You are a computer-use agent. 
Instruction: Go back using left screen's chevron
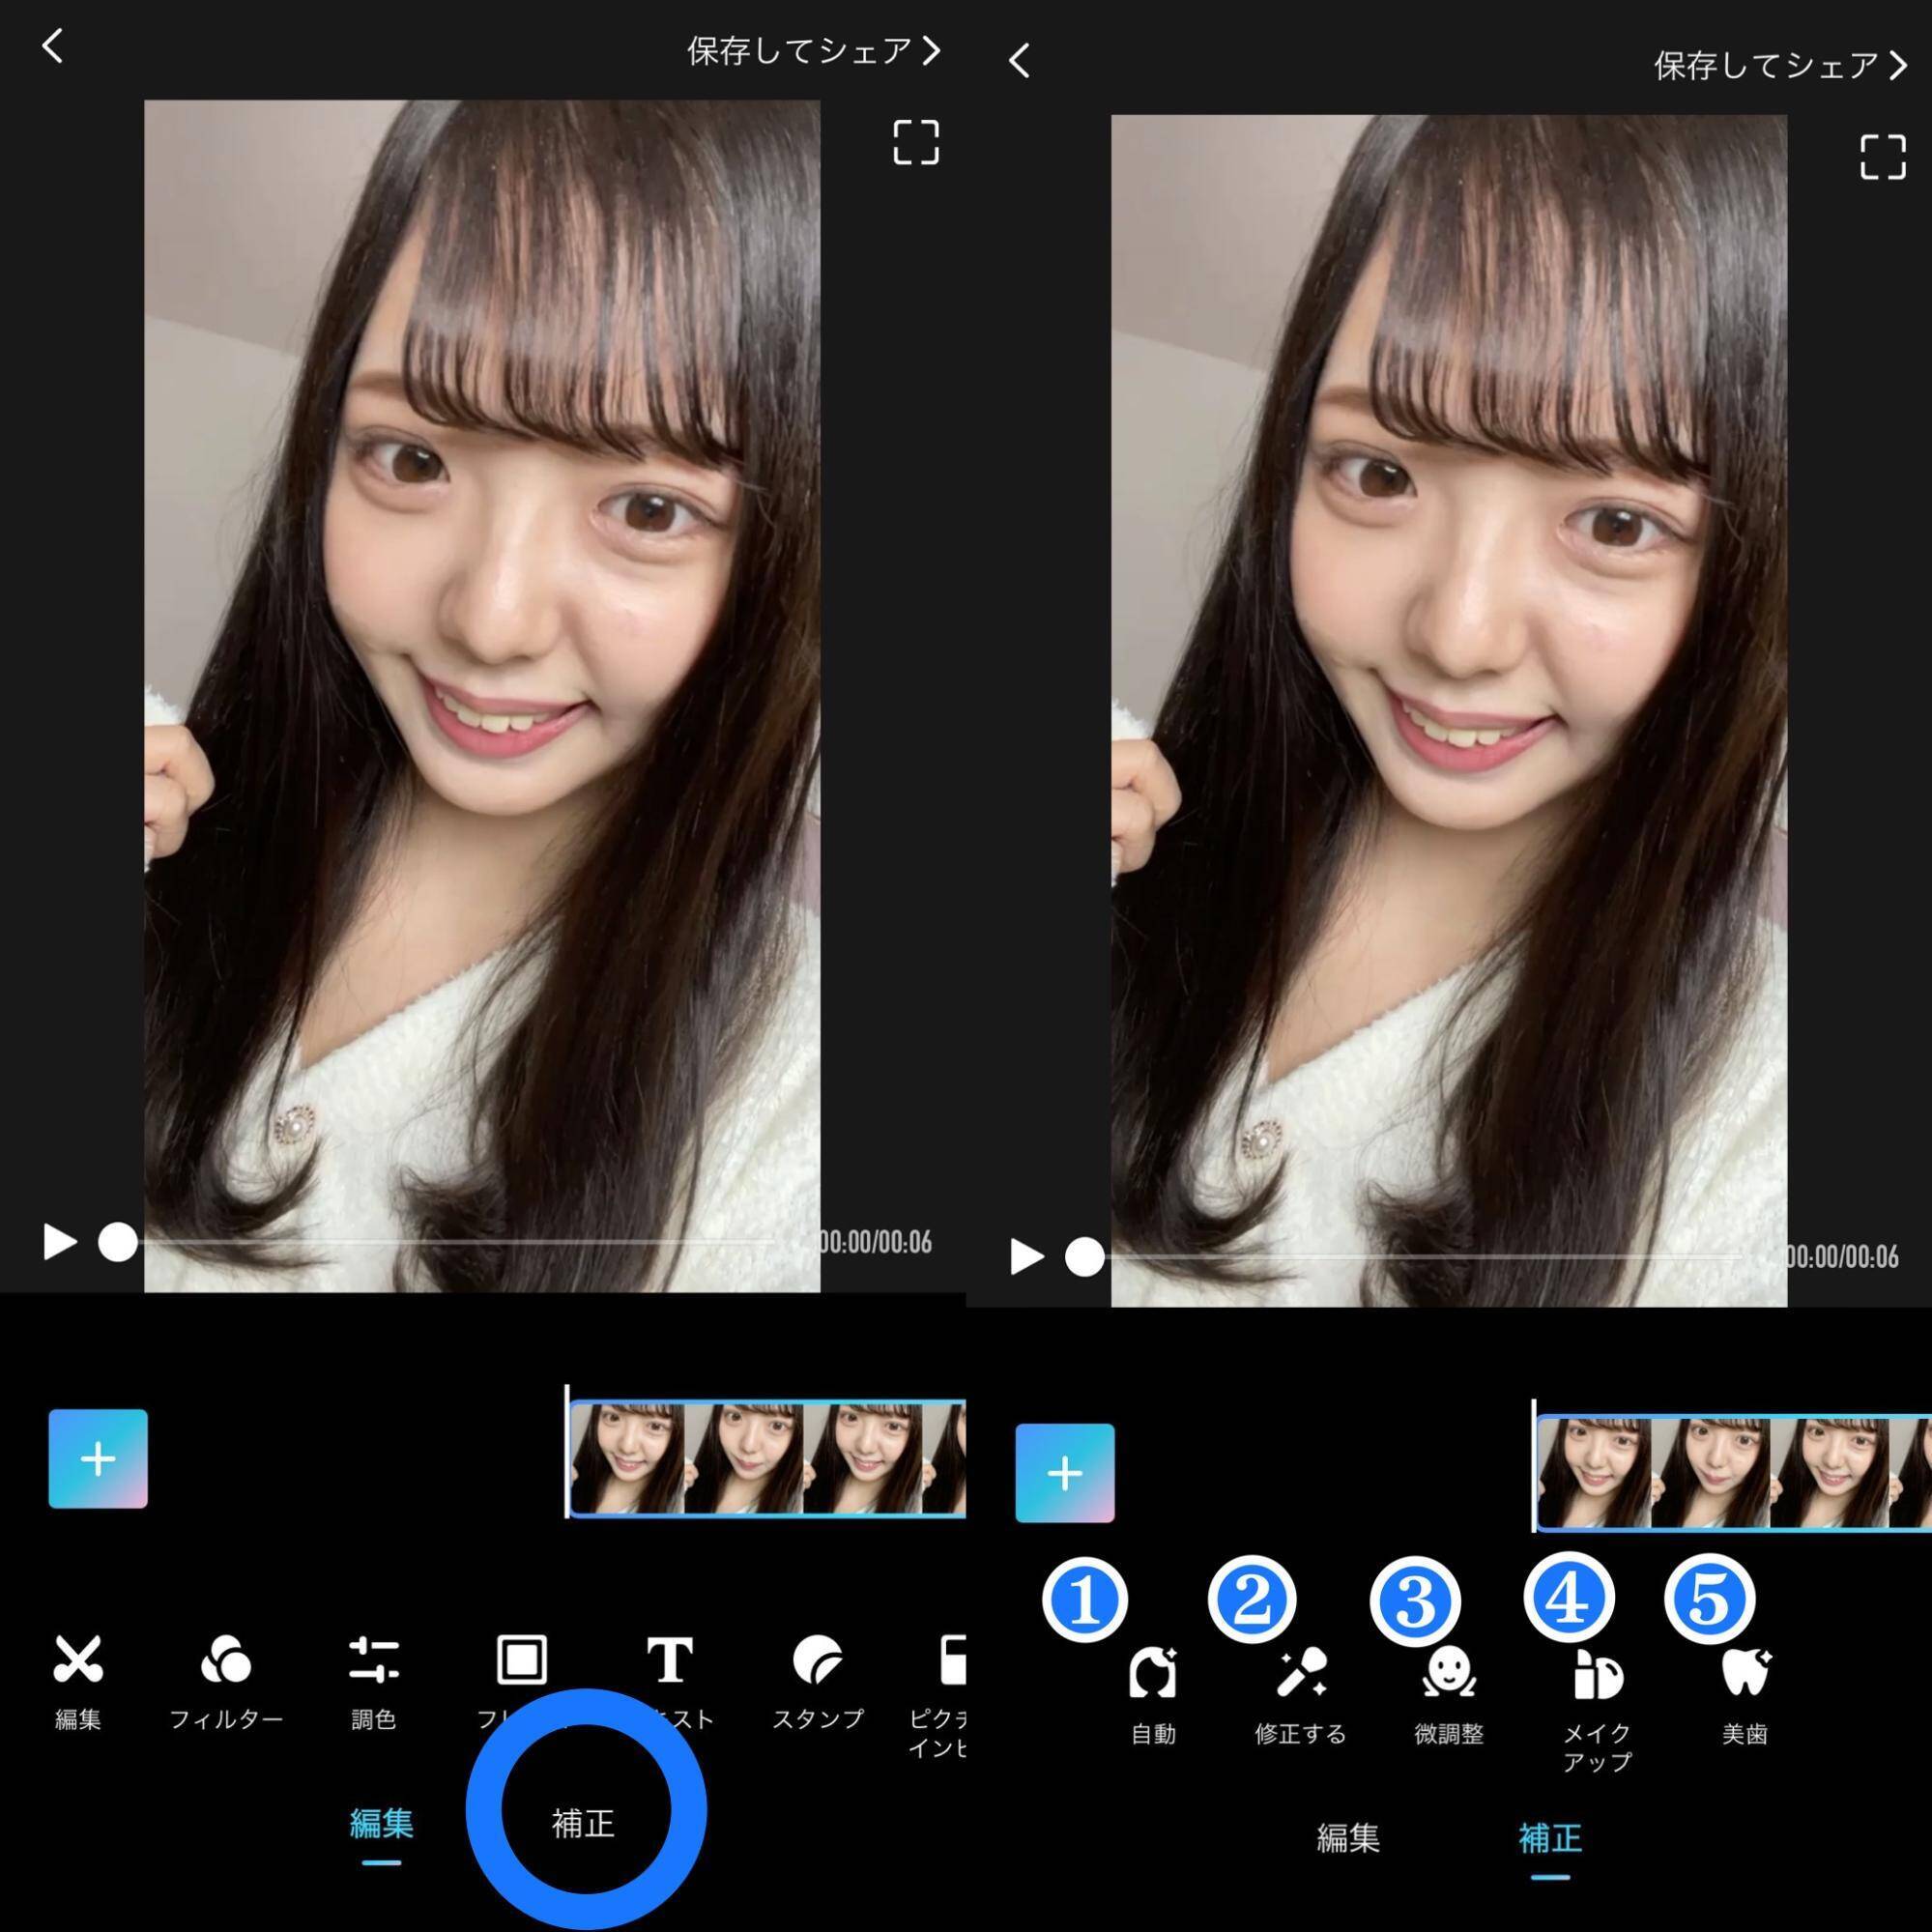[x=53, y=46]
